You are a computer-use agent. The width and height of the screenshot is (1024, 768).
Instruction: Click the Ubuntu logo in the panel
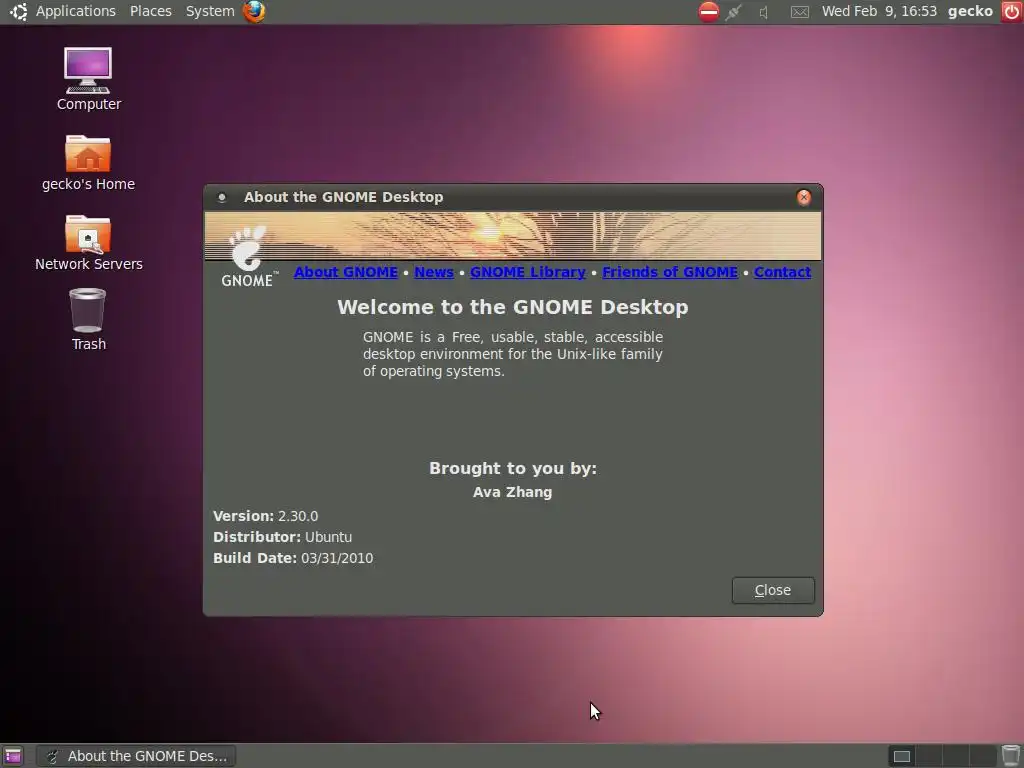(x=18, y=11)
